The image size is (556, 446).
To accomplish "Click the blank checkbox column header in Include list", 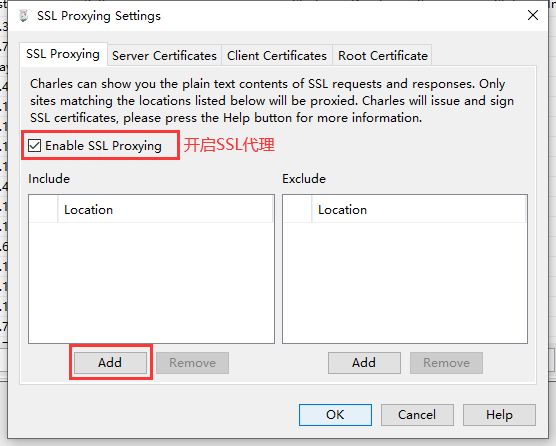I will 44,210.
